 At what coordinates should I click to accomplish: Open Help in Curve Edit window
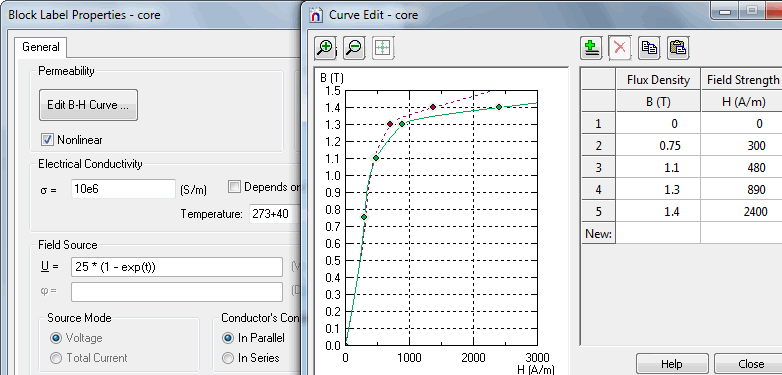tap(672, 364)
